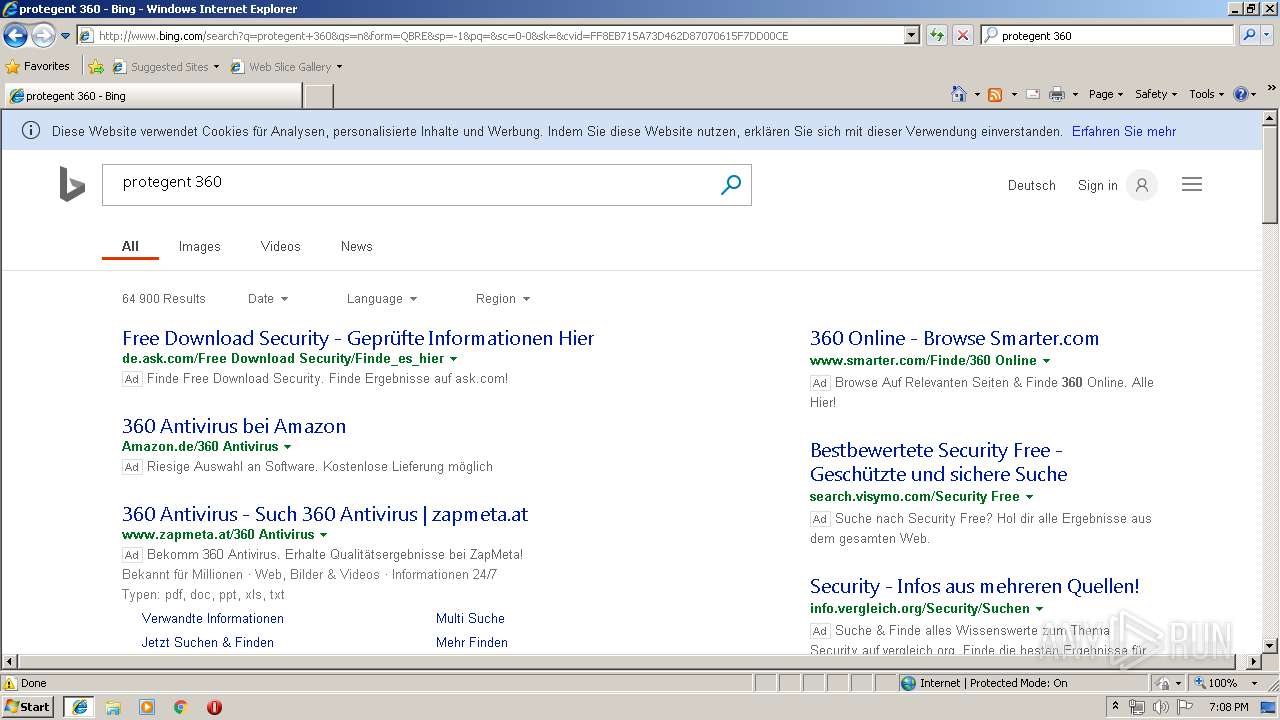Click the Bing logo icon
This screenshot has height=720, width=1280.
tap(72, 185)
